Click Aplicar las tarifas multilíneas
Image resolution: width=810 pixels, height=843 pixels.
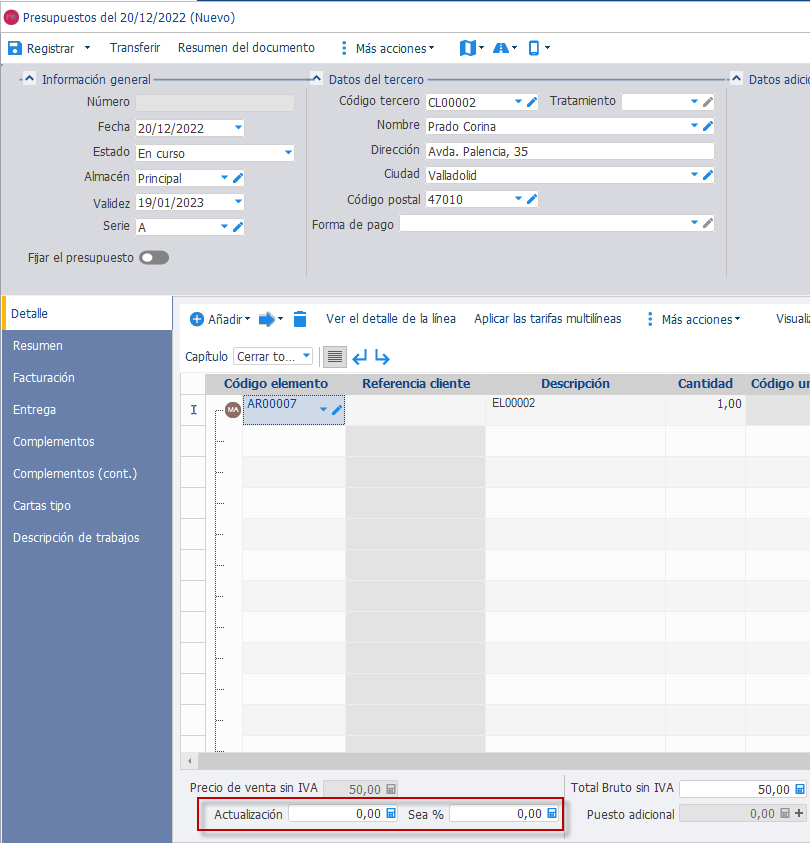[548, 319]
